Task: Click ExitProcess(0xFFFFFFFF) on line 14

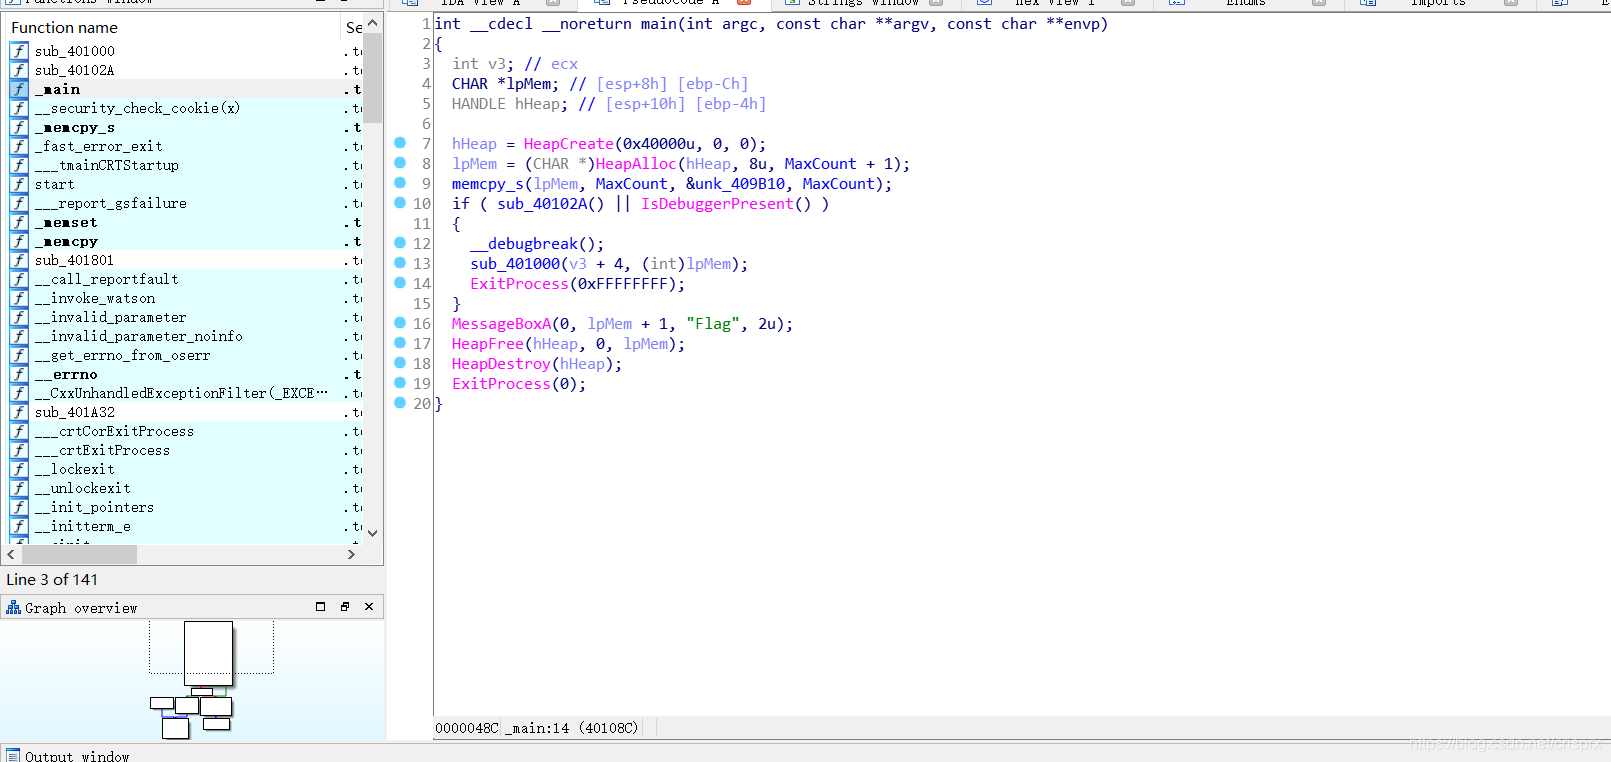Action: coord(577,284)
